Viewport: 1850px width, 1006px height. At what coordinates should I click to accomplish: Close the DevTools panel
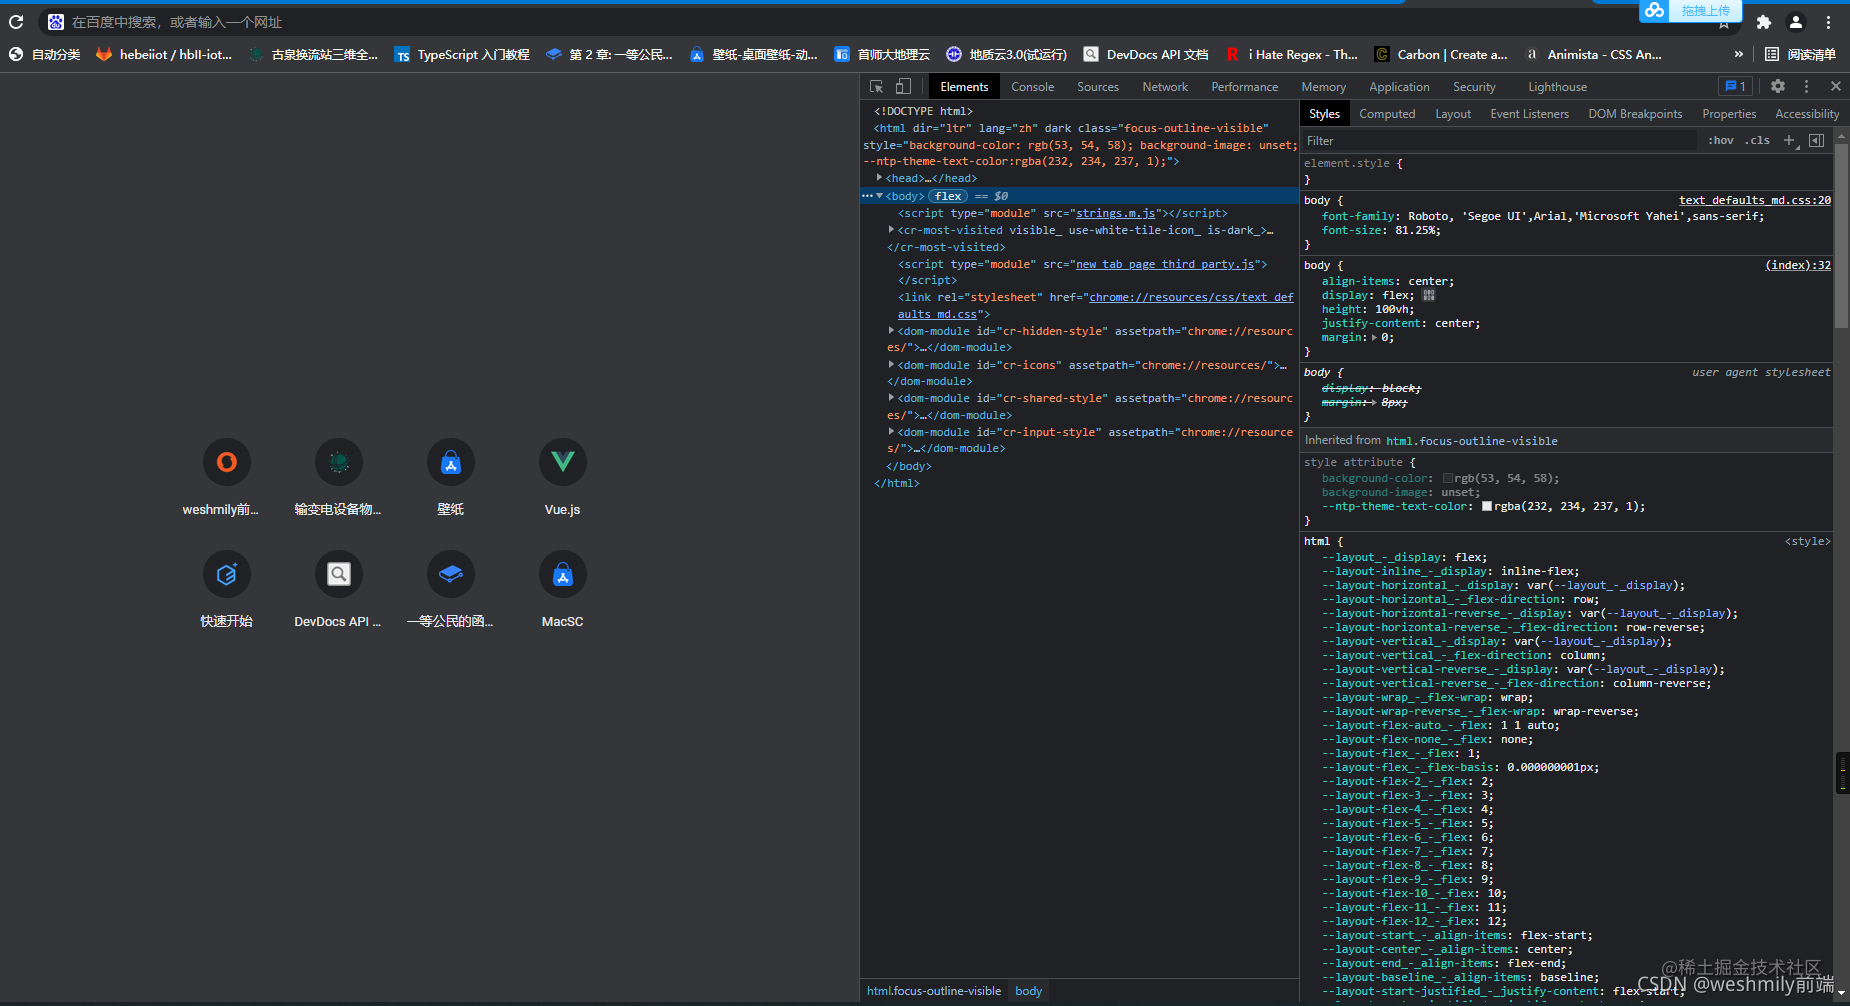pyautogui.click(x=1835, y=87)
